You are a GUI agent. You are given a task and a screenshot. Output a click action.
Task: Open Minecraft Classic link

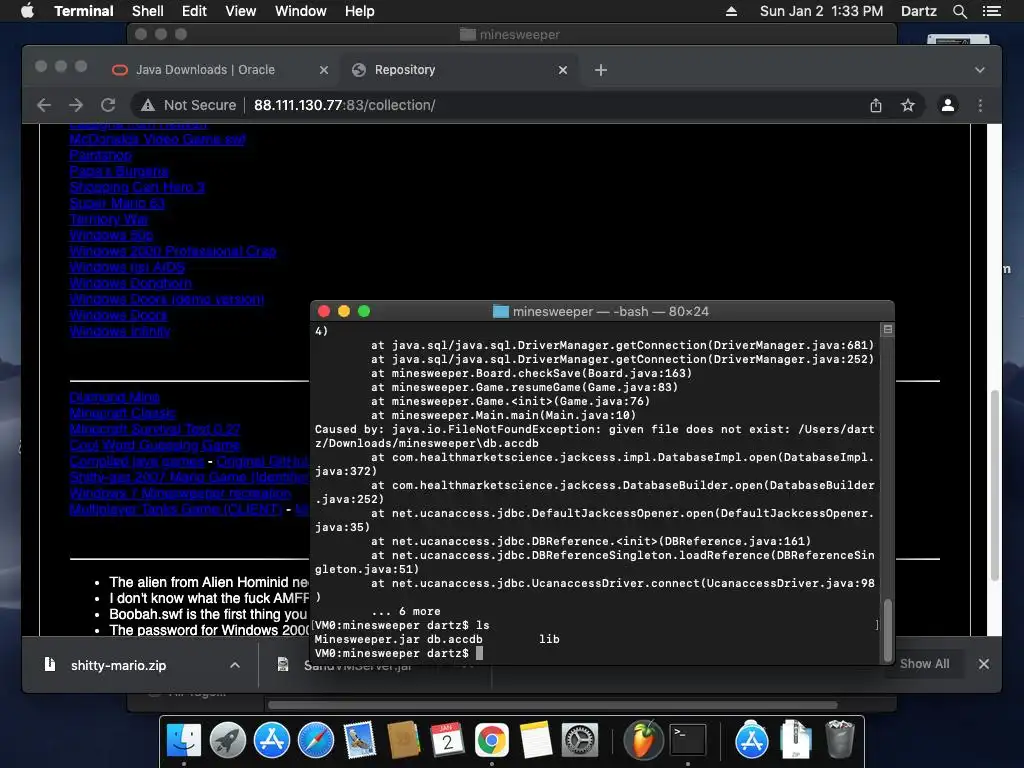click(x=122, y=413)
